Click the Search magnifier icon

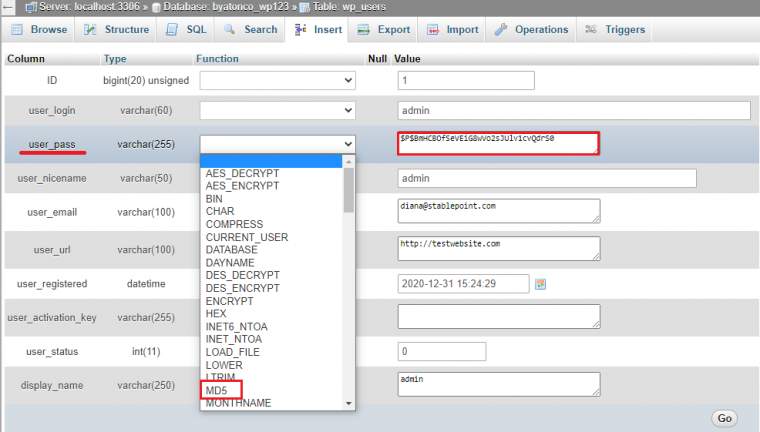[x=229, y=30]
